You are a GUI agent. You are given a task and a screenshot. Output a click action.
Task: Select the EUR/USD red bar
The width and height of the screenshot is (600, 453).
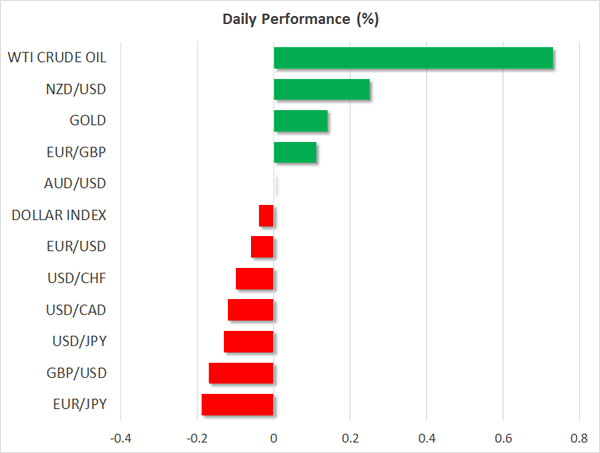(x=262, y=247)
